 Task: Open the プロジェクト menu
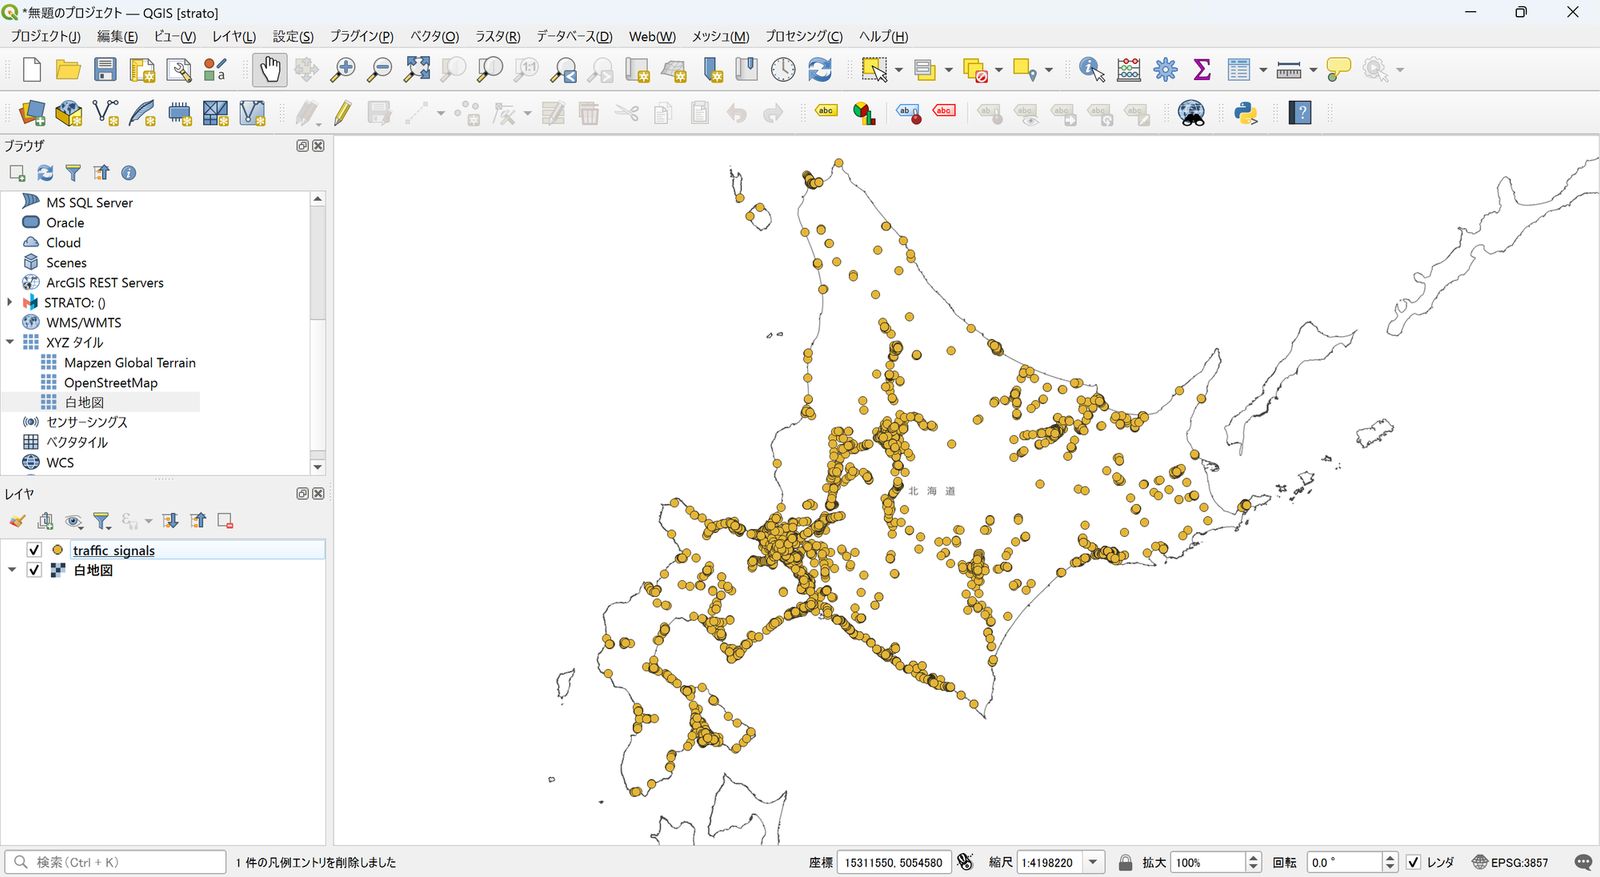(x=46, y=36)
